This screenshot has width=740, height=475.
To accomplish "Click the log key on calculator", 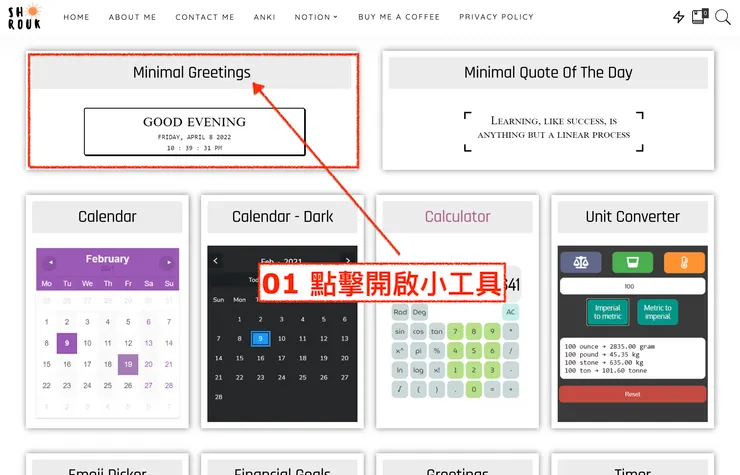I will coord(418,370).
